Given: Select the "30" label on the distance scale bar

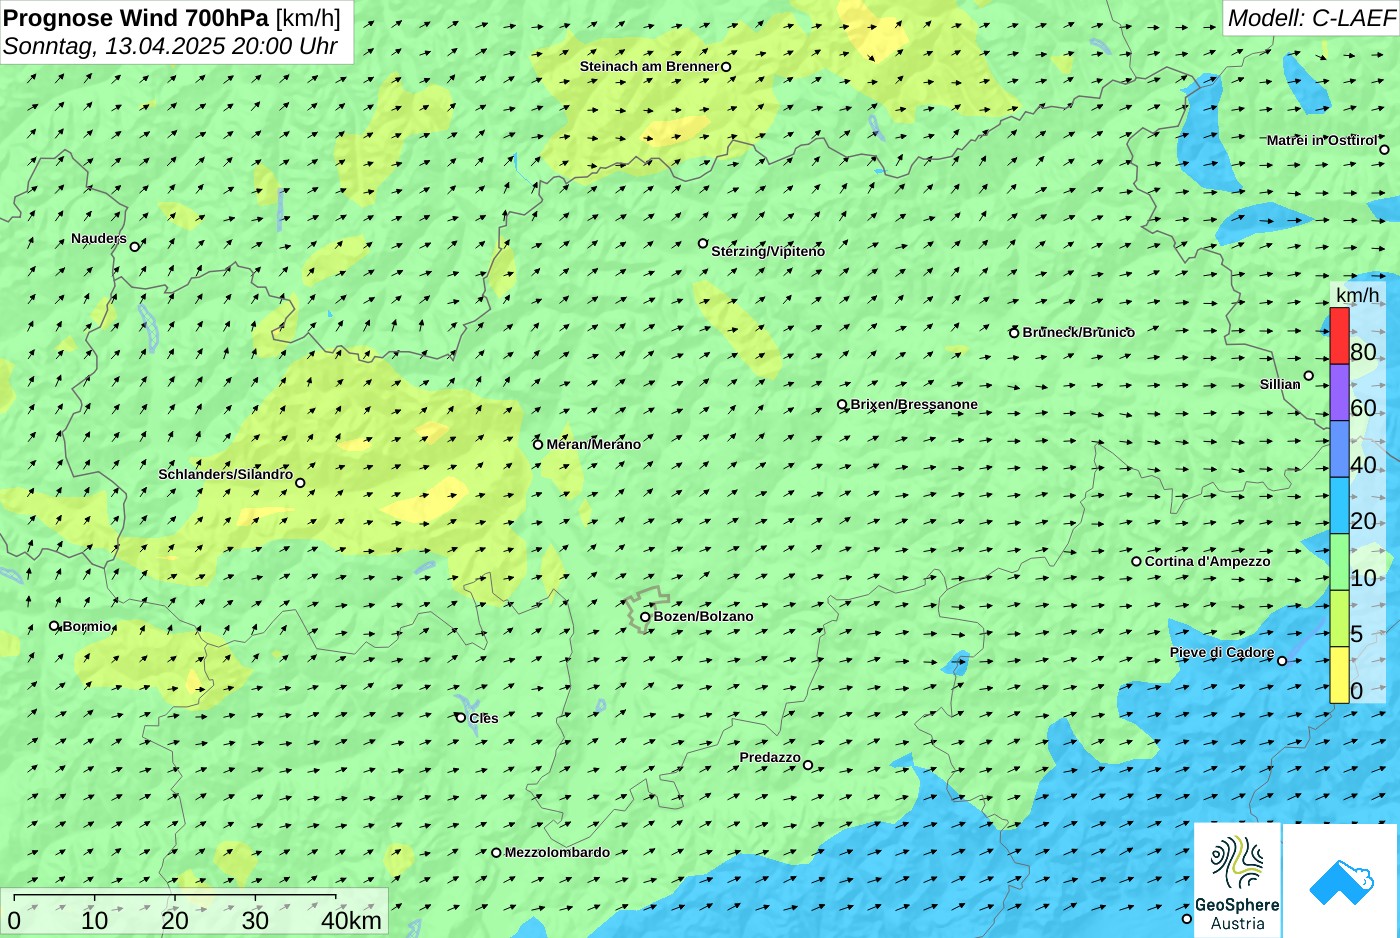Looking at the screenshot, I should point(255,921).
